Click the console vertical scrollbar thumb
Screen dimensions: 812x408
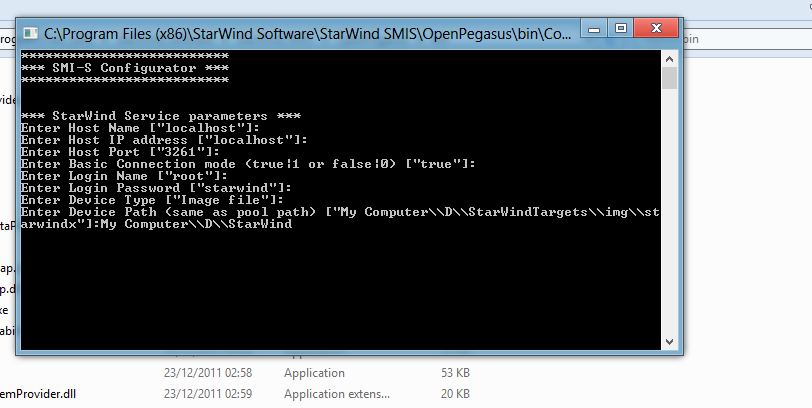point(669,78)
